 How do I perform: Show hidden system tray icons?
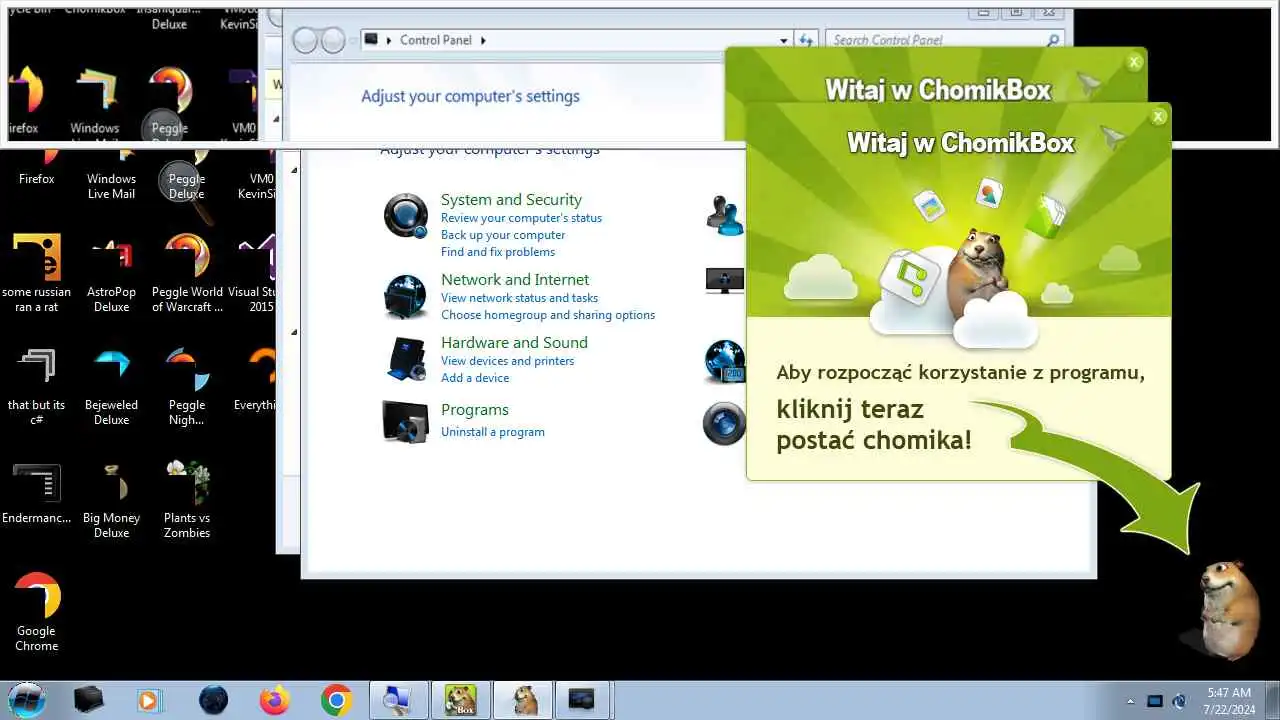[x=1131, y=701]
